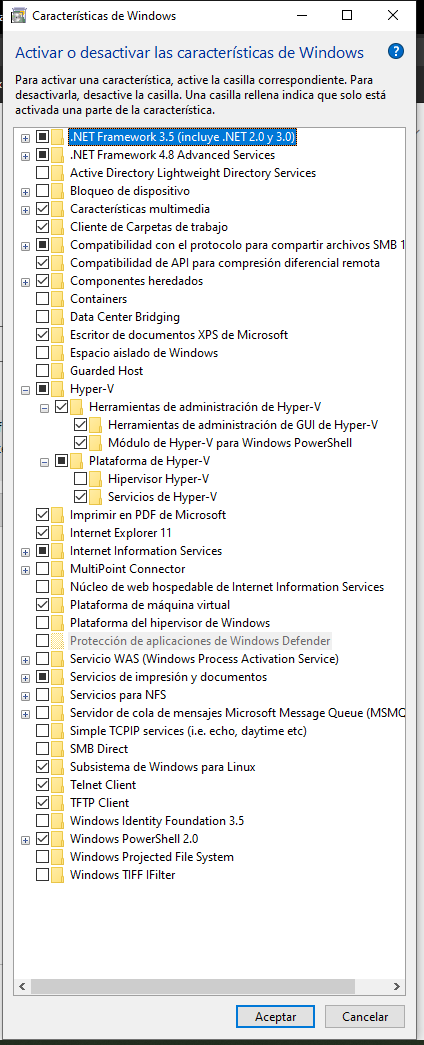Uncheck Imprimir en PDF de Microsoft

point(42,515)
